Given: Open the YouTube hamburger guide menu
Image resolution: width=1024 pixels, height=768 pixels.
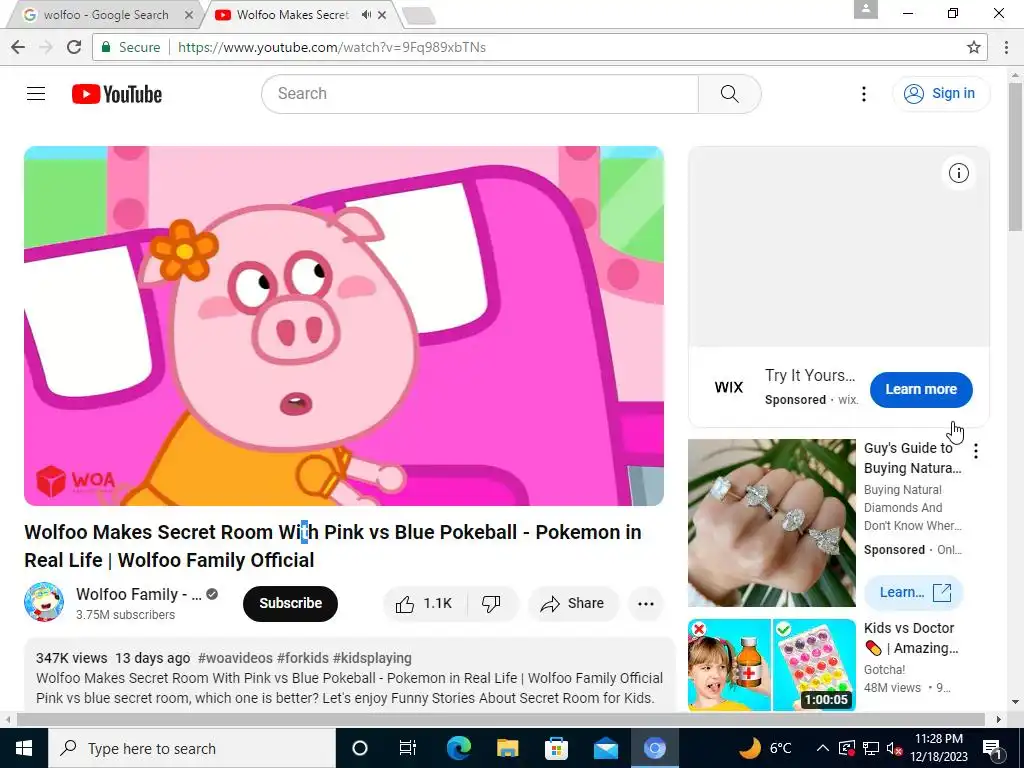Looking at the screenshot, I should pyautogui.click(x=36, y=94).
